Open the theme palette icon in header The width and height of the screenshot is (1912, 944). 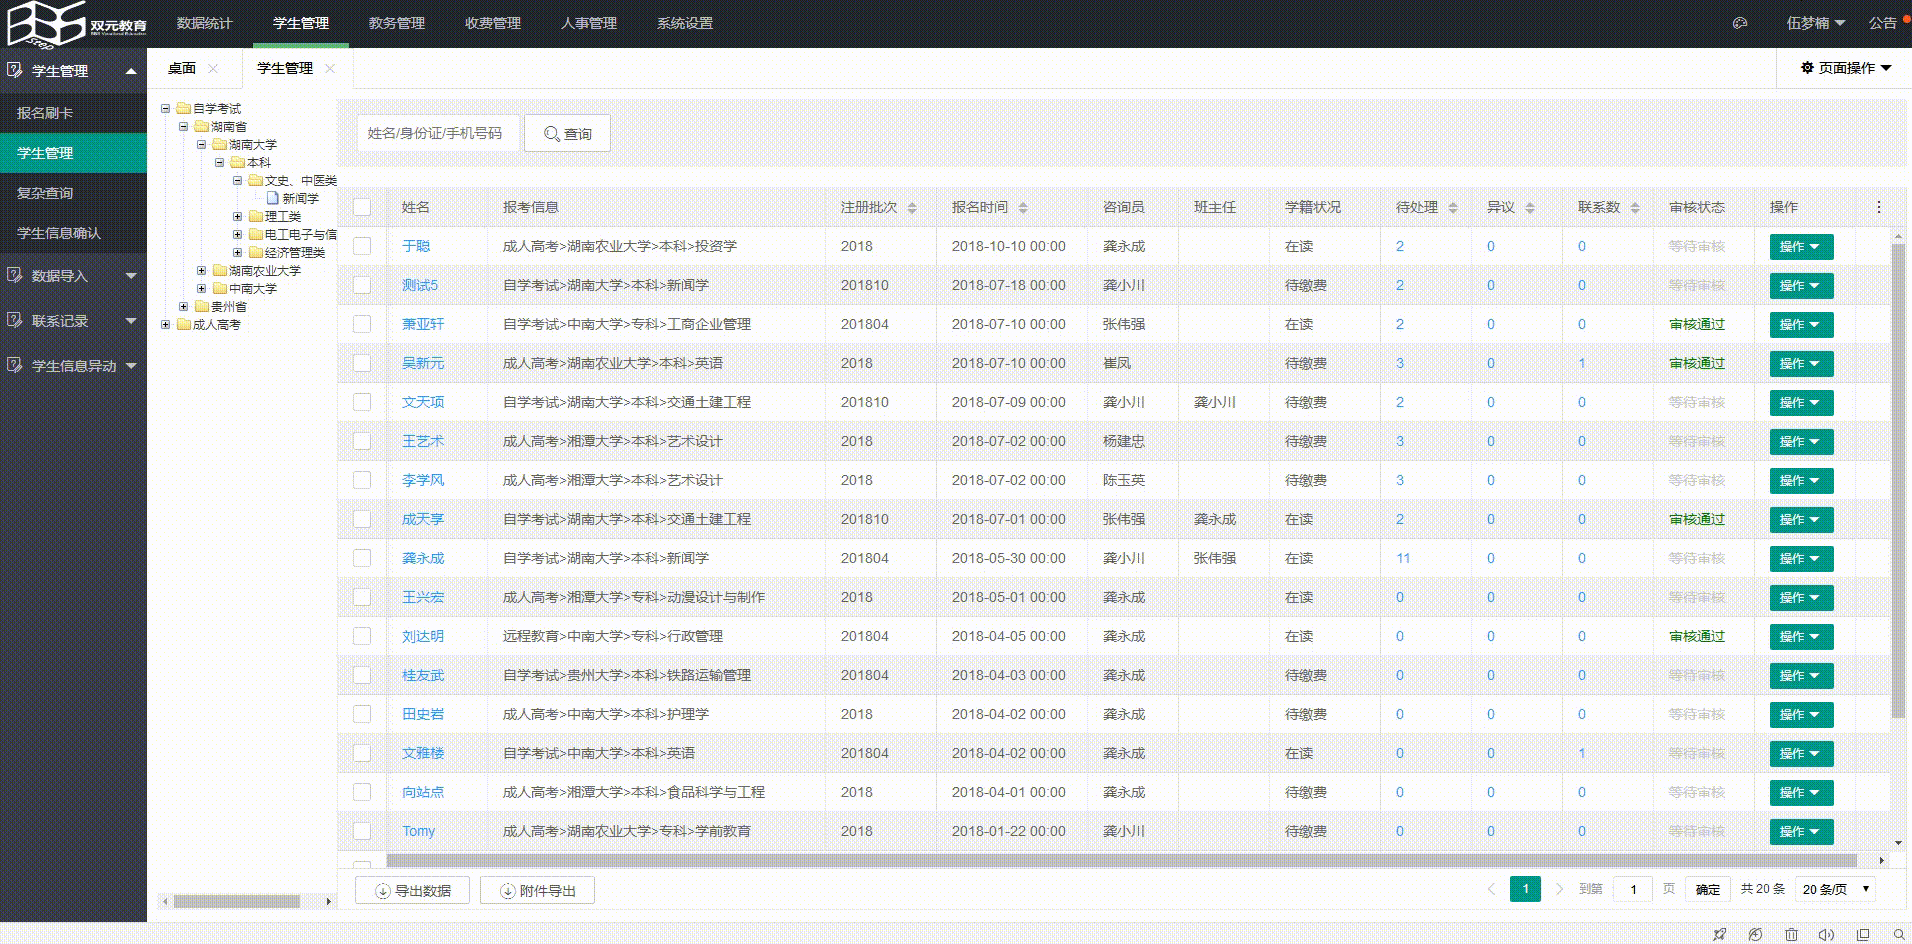coord(1740,23)
